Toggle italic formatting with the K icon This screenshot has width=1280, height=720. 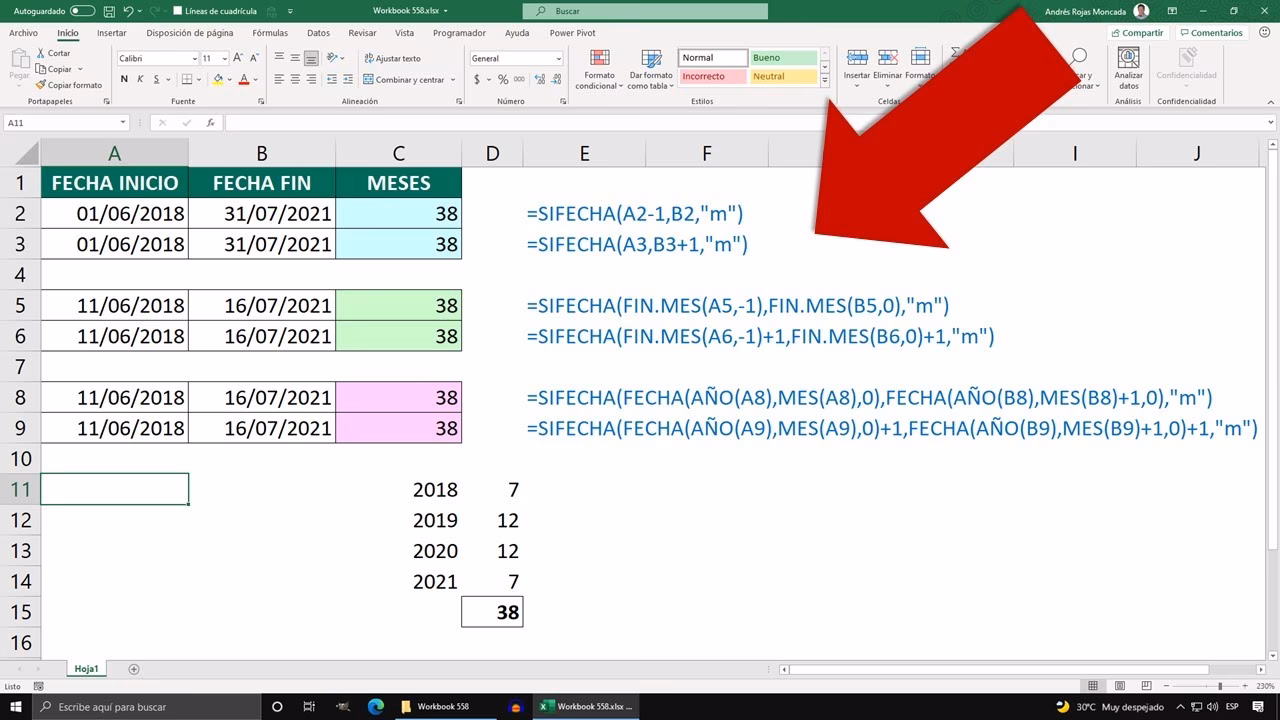coord(140,78)
